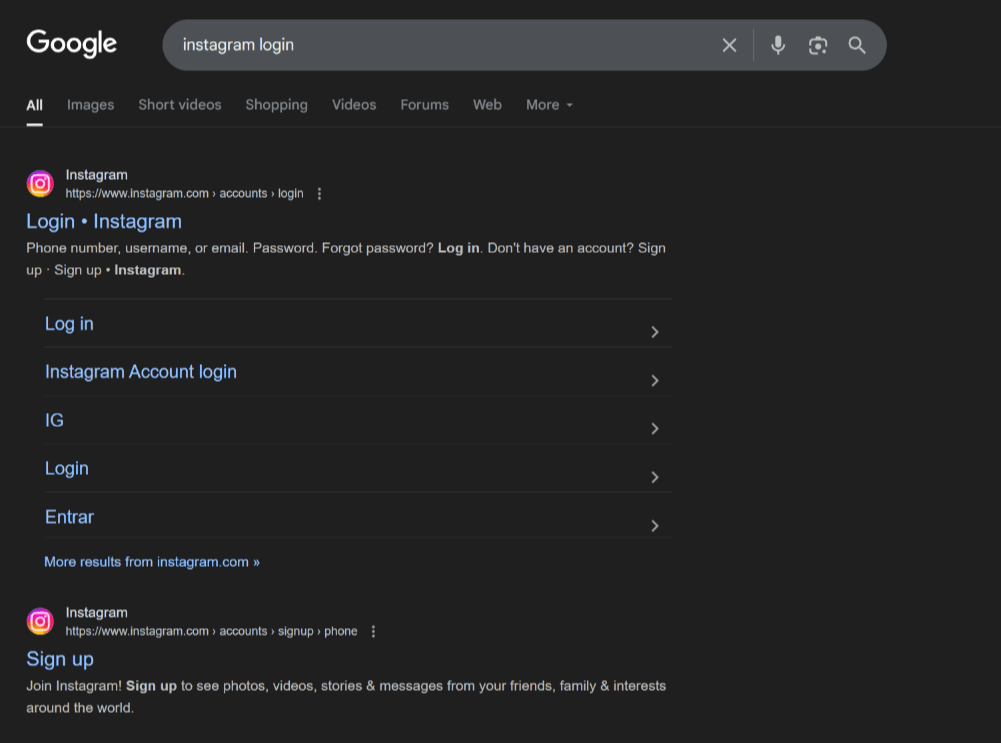Click the Google logo
This screenshot has height=743, width=1001.
point(72,43)
